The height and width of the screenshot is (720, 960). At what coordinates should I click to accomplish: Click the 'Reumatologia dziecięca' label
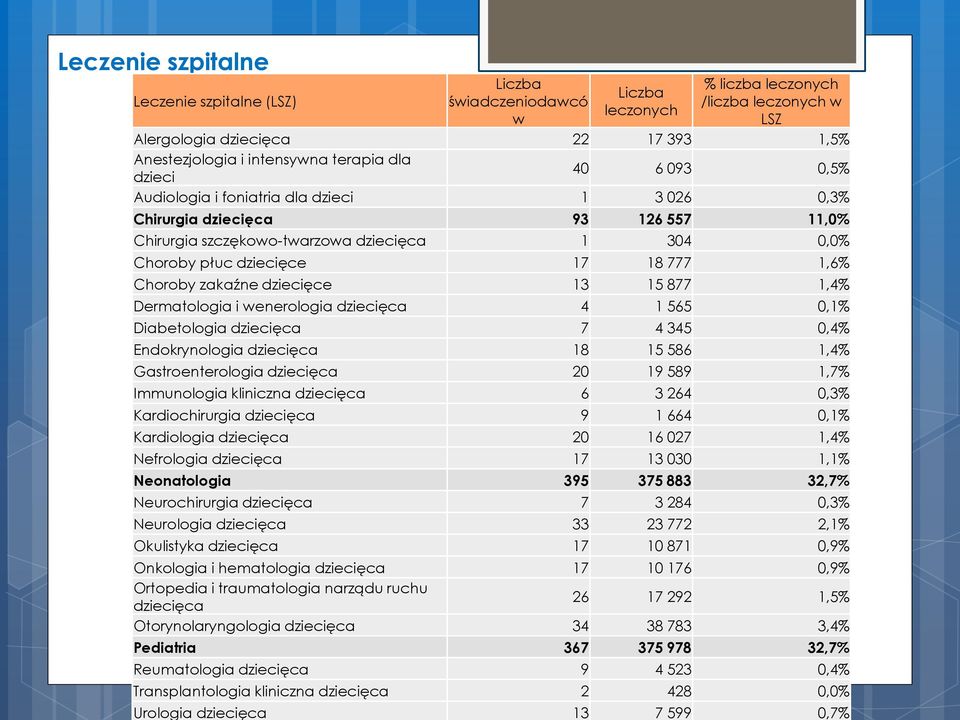(x=220, y=670)
